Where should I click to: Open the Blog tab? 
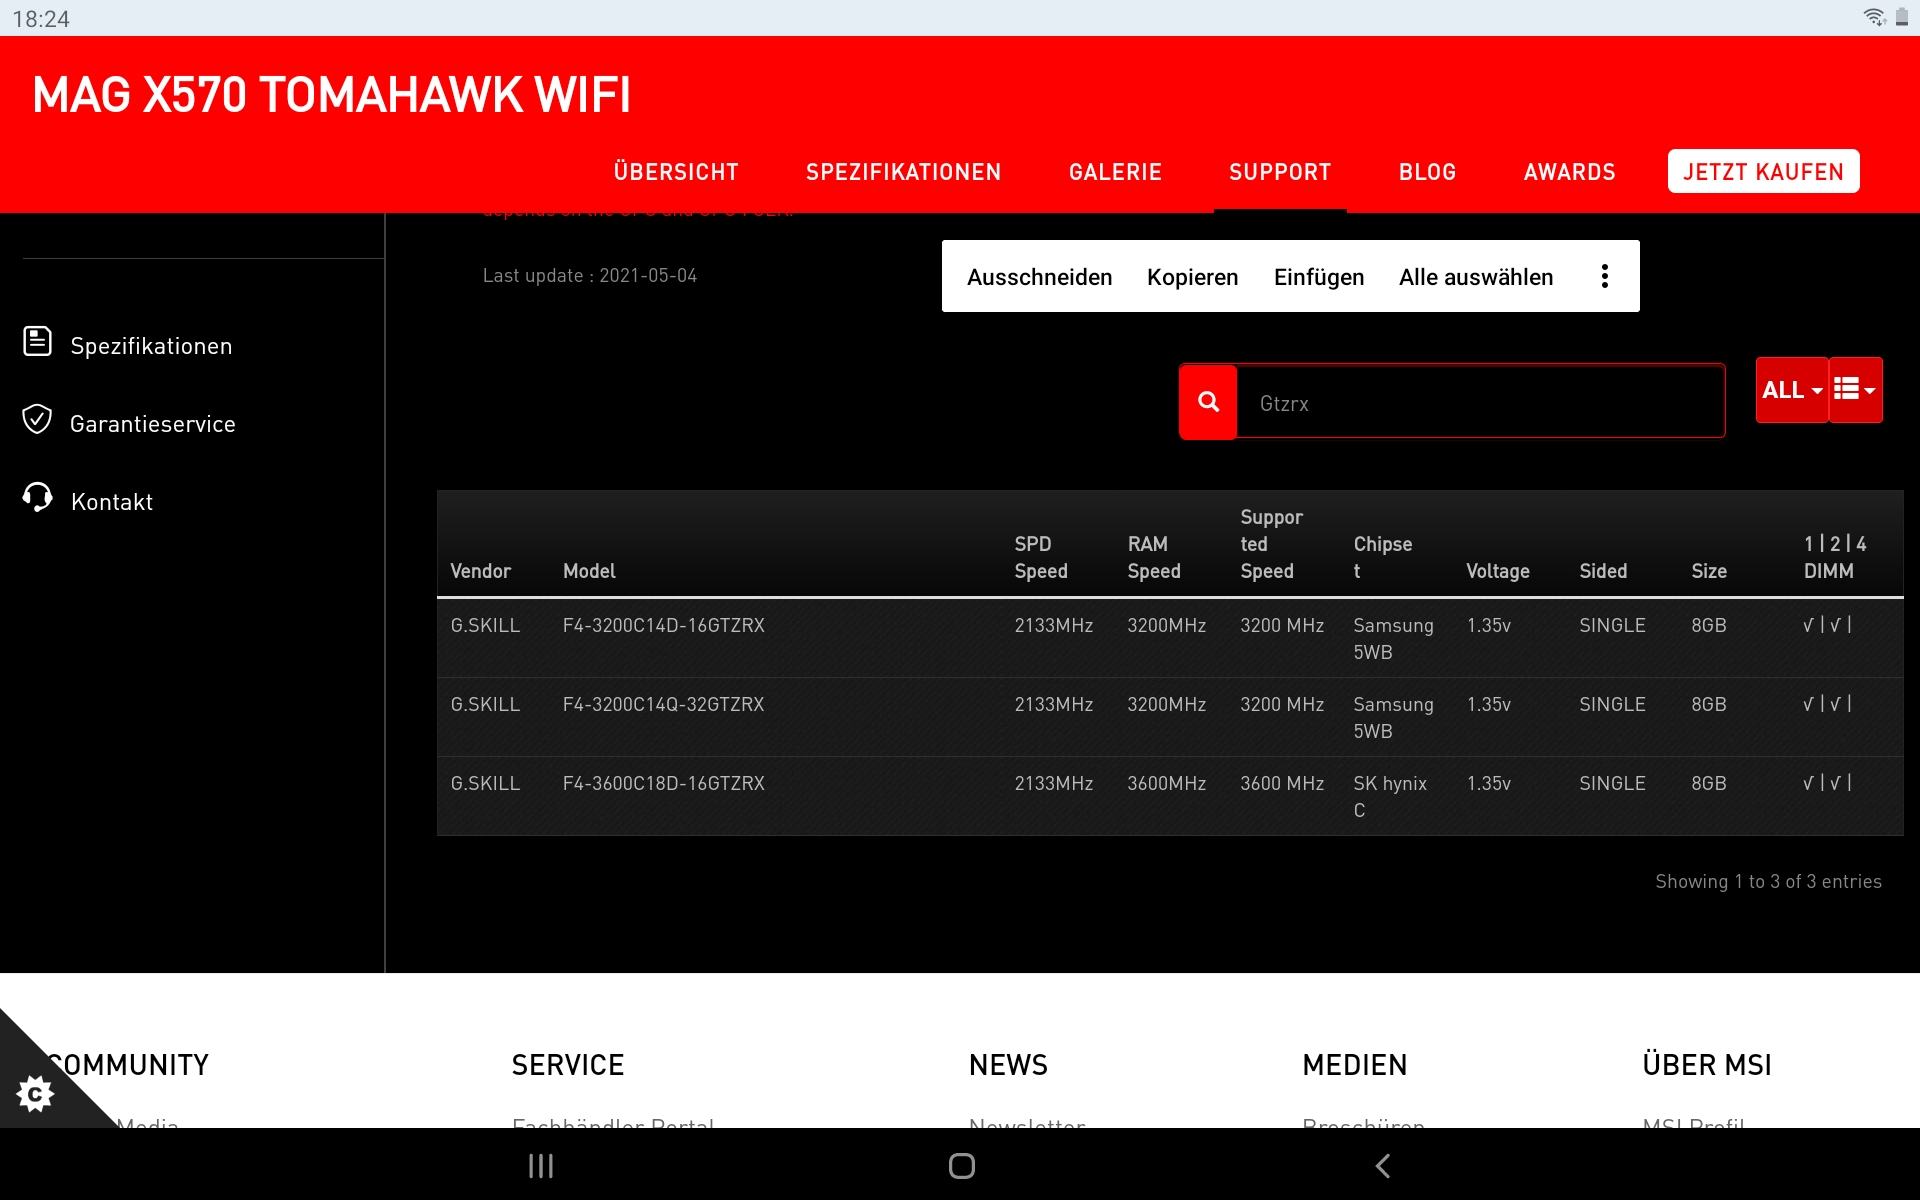(x=1427, y=172)
